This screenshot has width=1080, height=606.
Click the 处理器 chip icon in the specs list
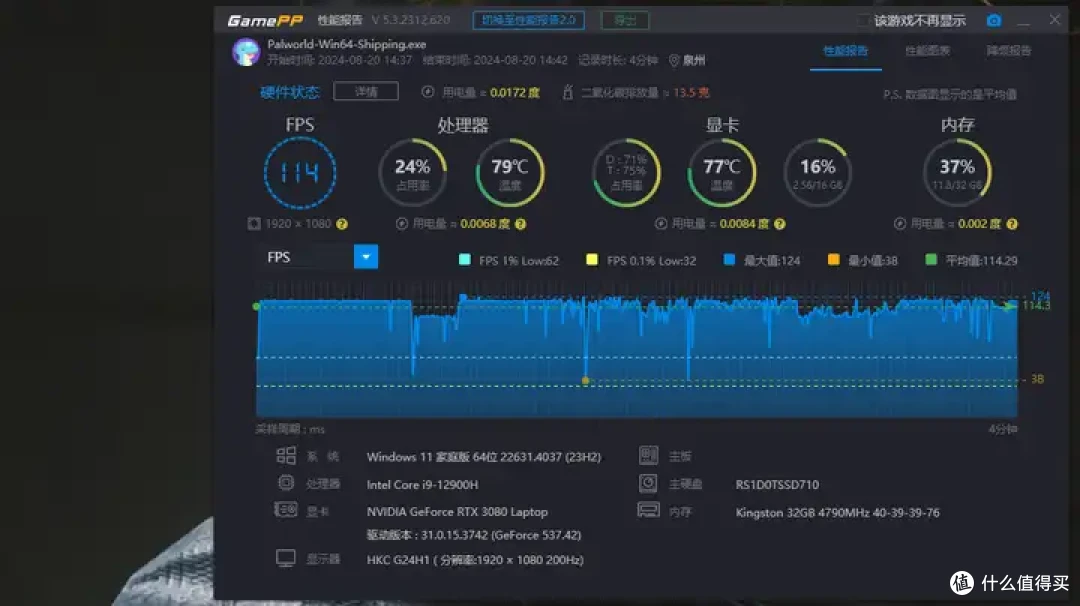click(286, 483)
